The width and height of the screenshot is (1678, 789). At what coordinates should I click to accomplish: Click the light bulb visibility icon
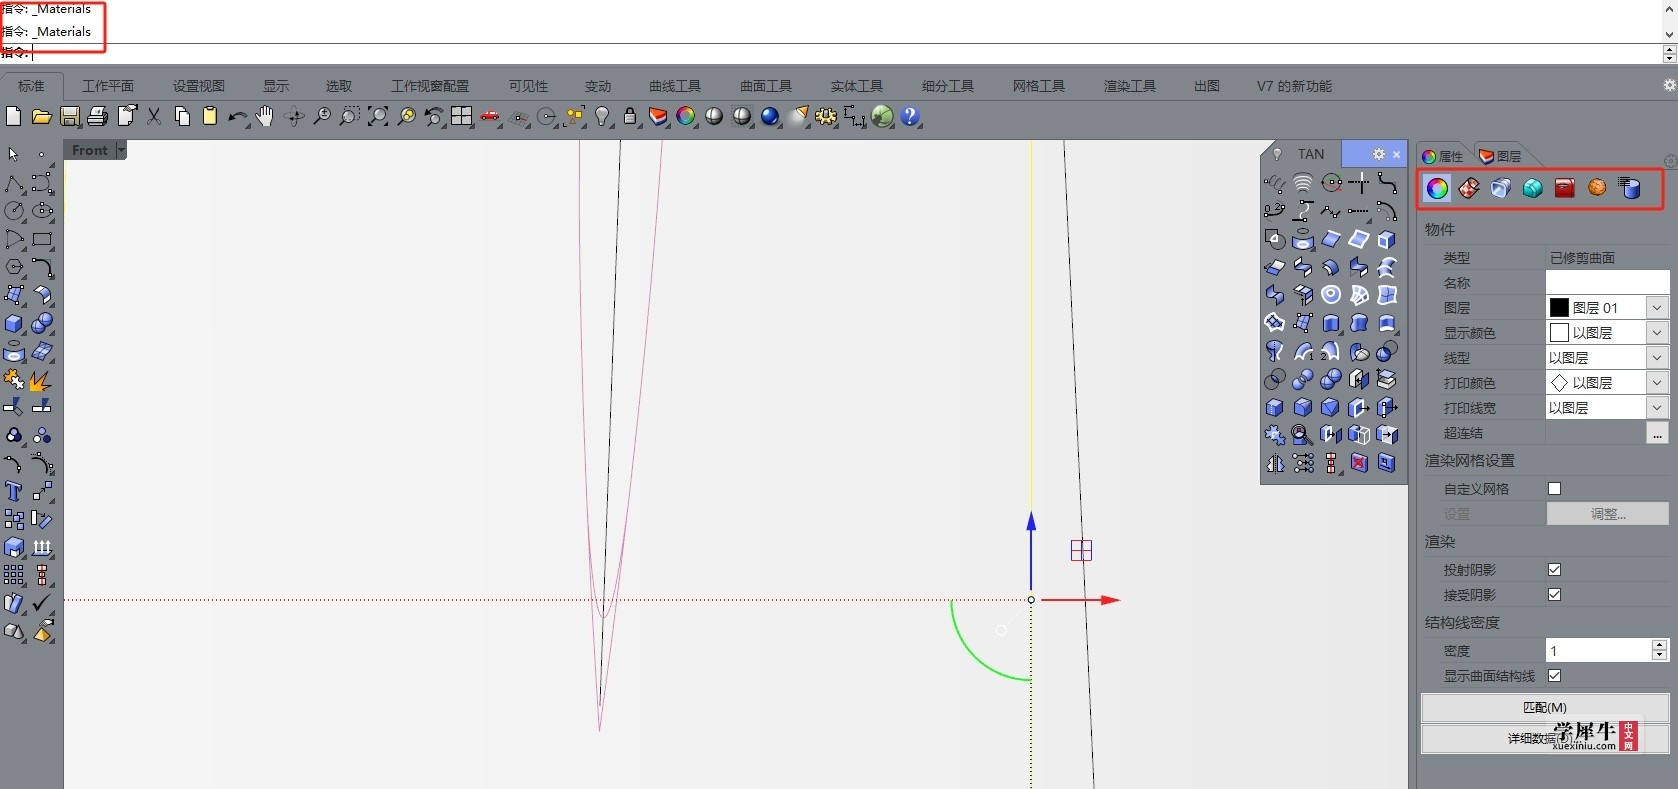[602, 117]
